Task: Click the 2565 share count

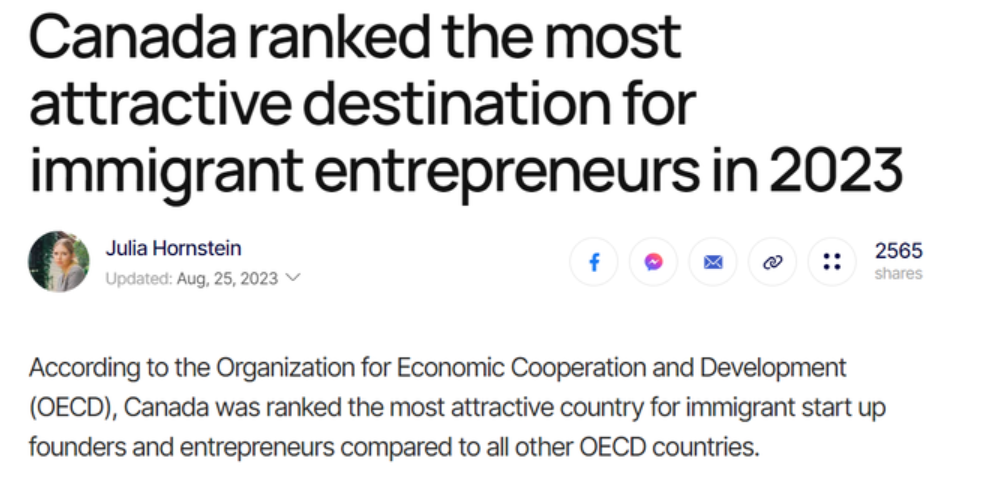Action: pyautogui.click(x=898, y=251)
